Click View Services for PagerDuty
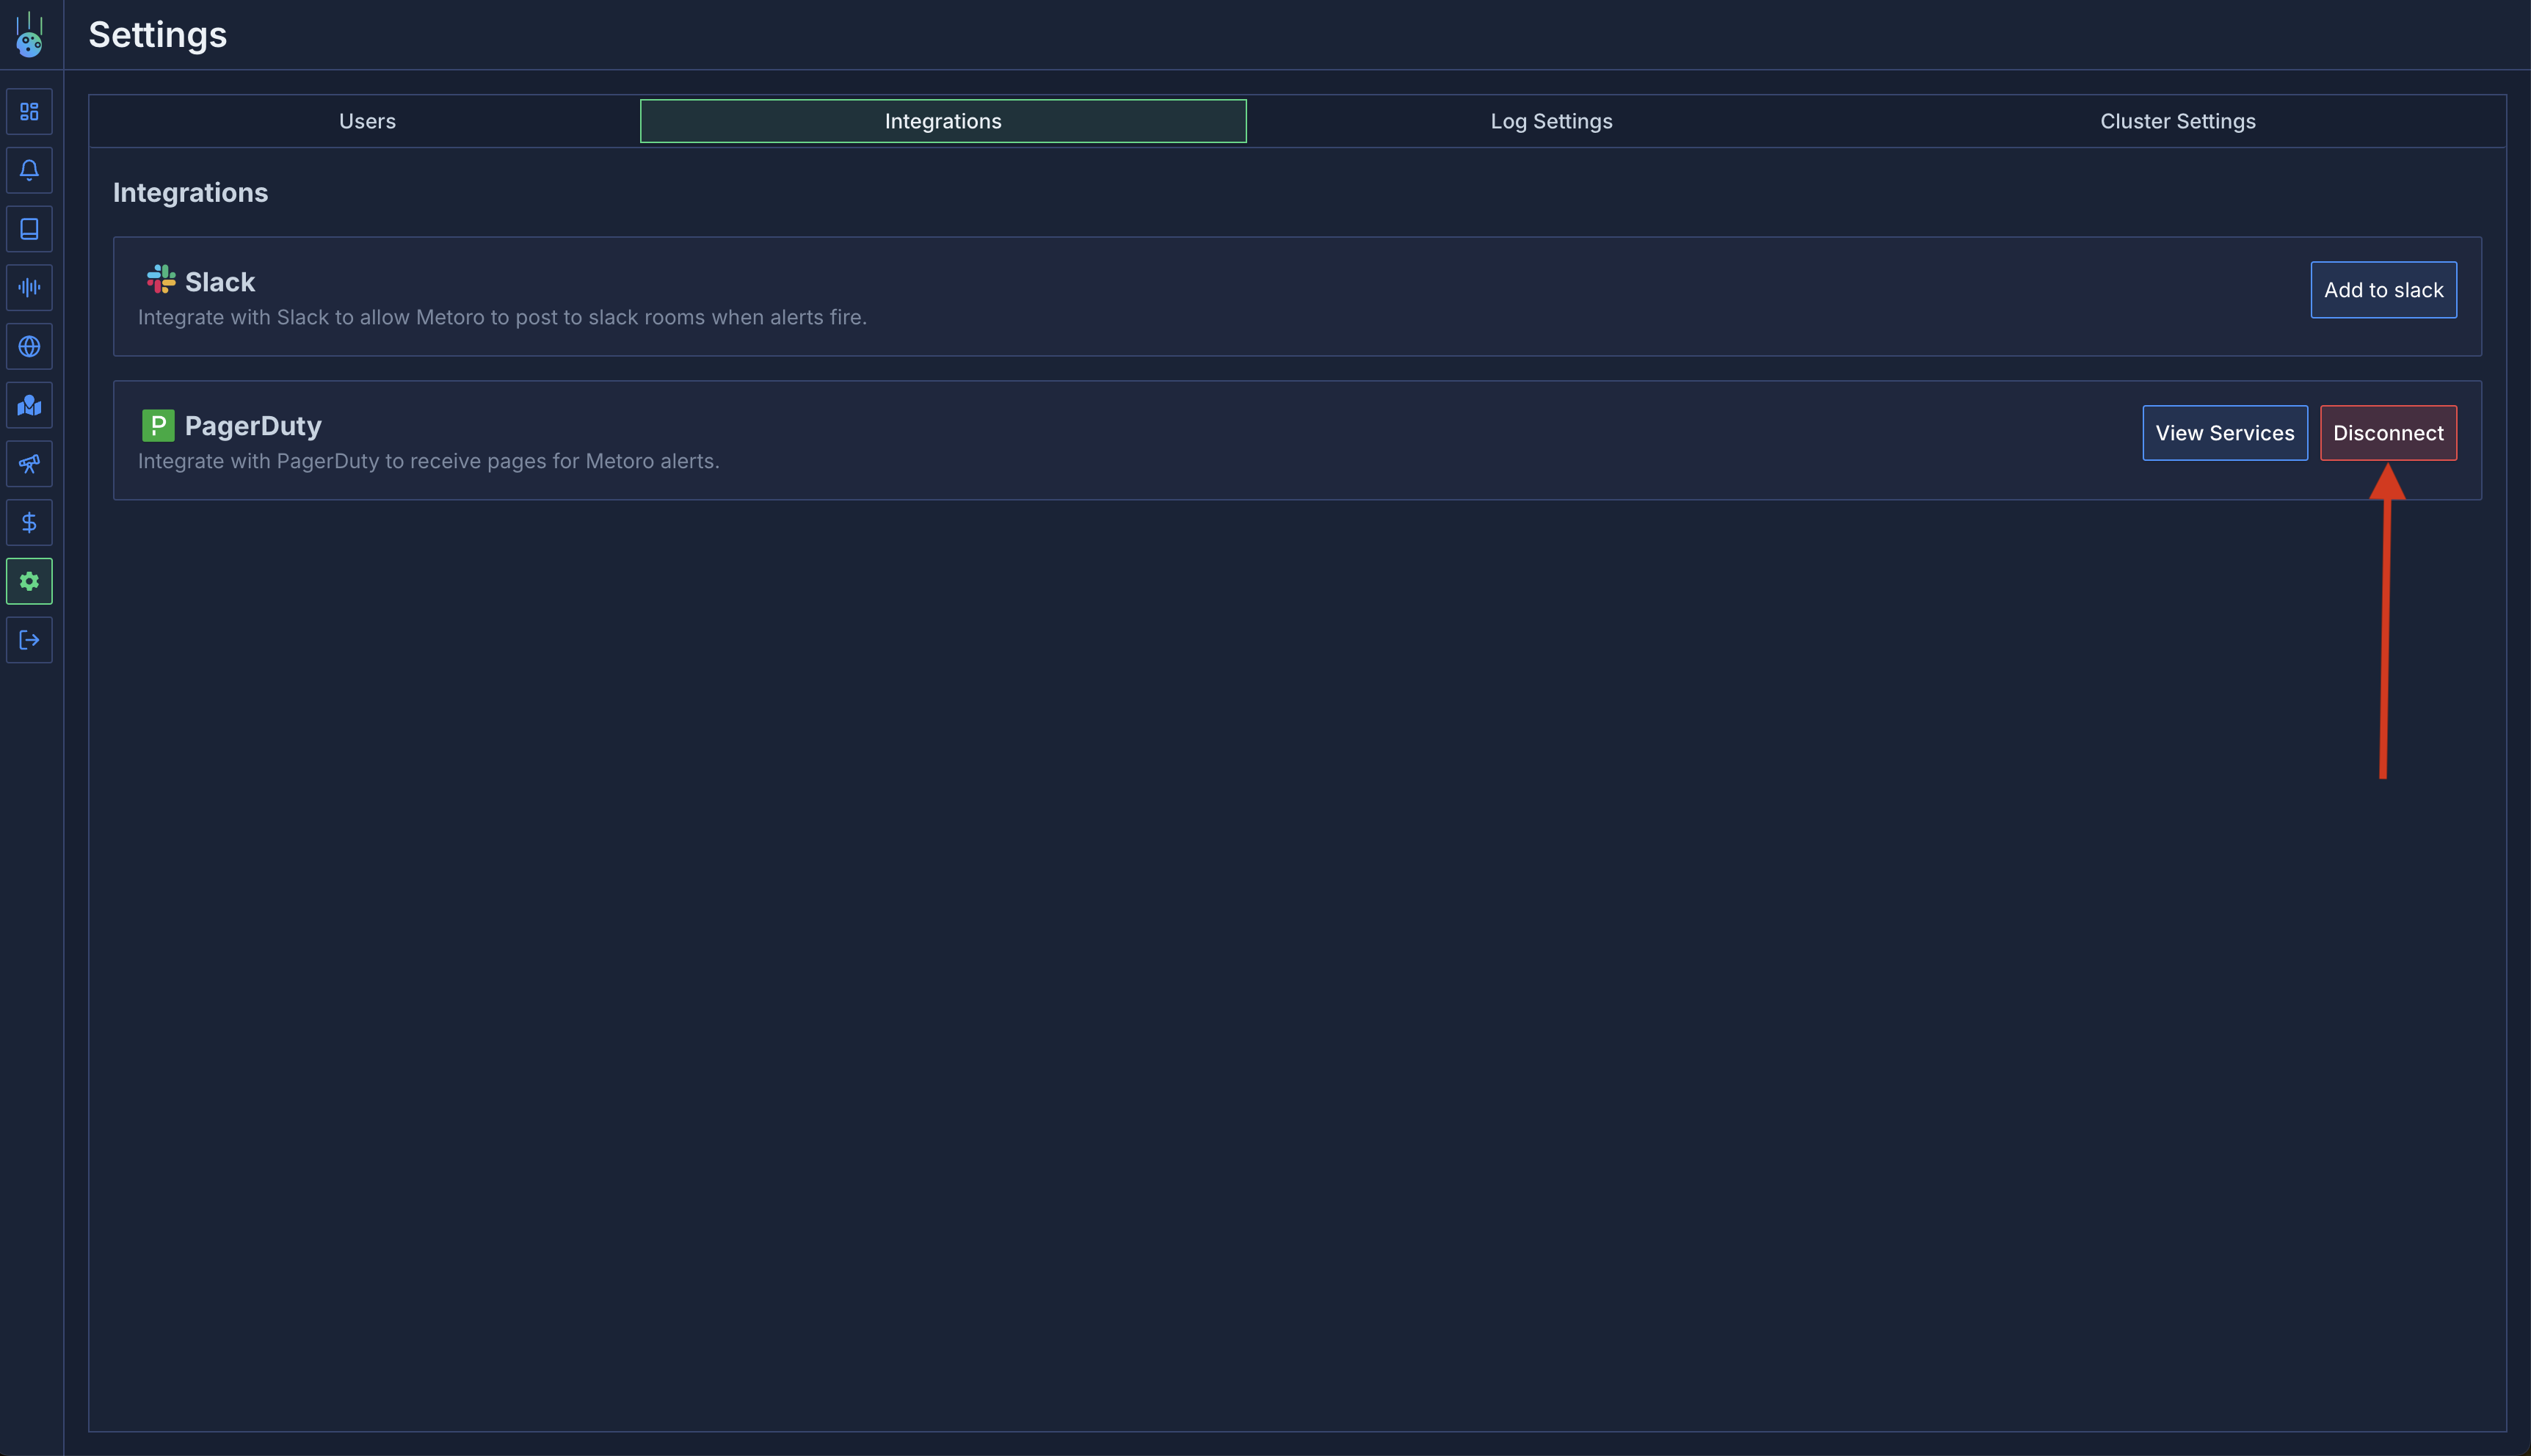Image resolution: width=2531 pixels, height=1456 pixels. click(2224, 433)
